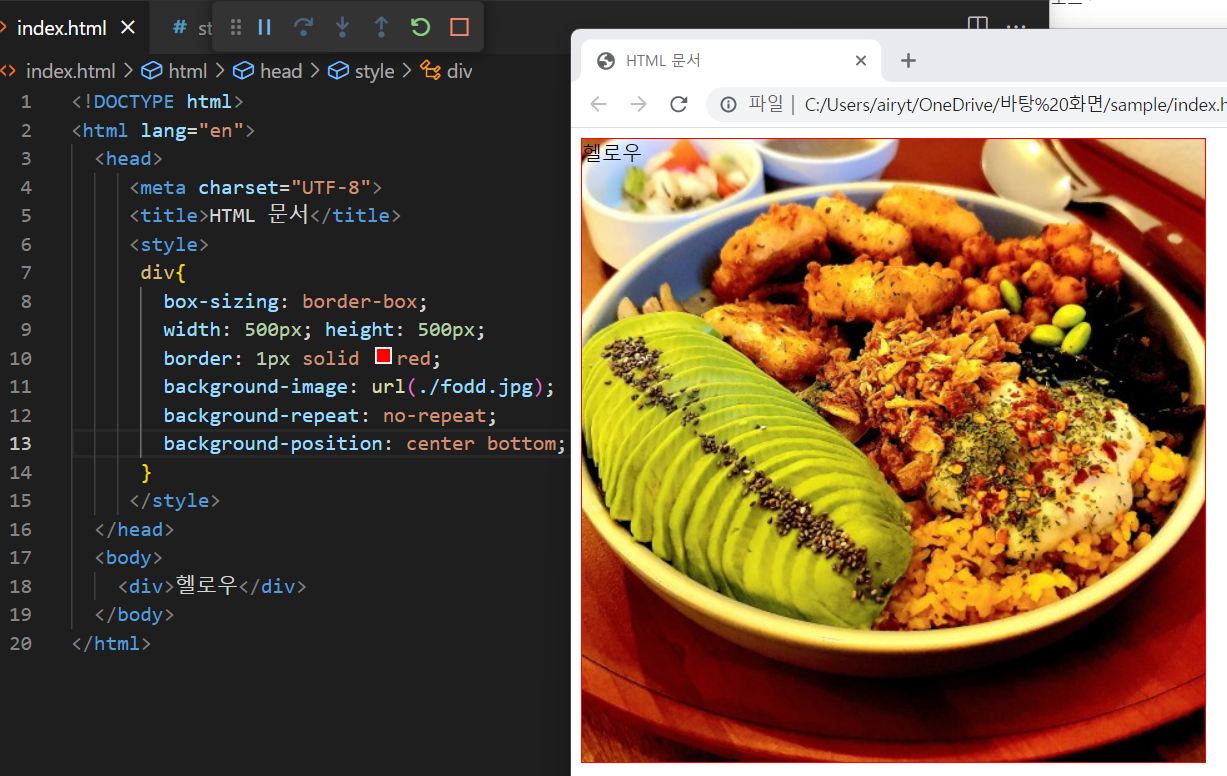Focus the browser address bar URL
This screenshot has width=1227, height=776.
tap(1015, 104)
